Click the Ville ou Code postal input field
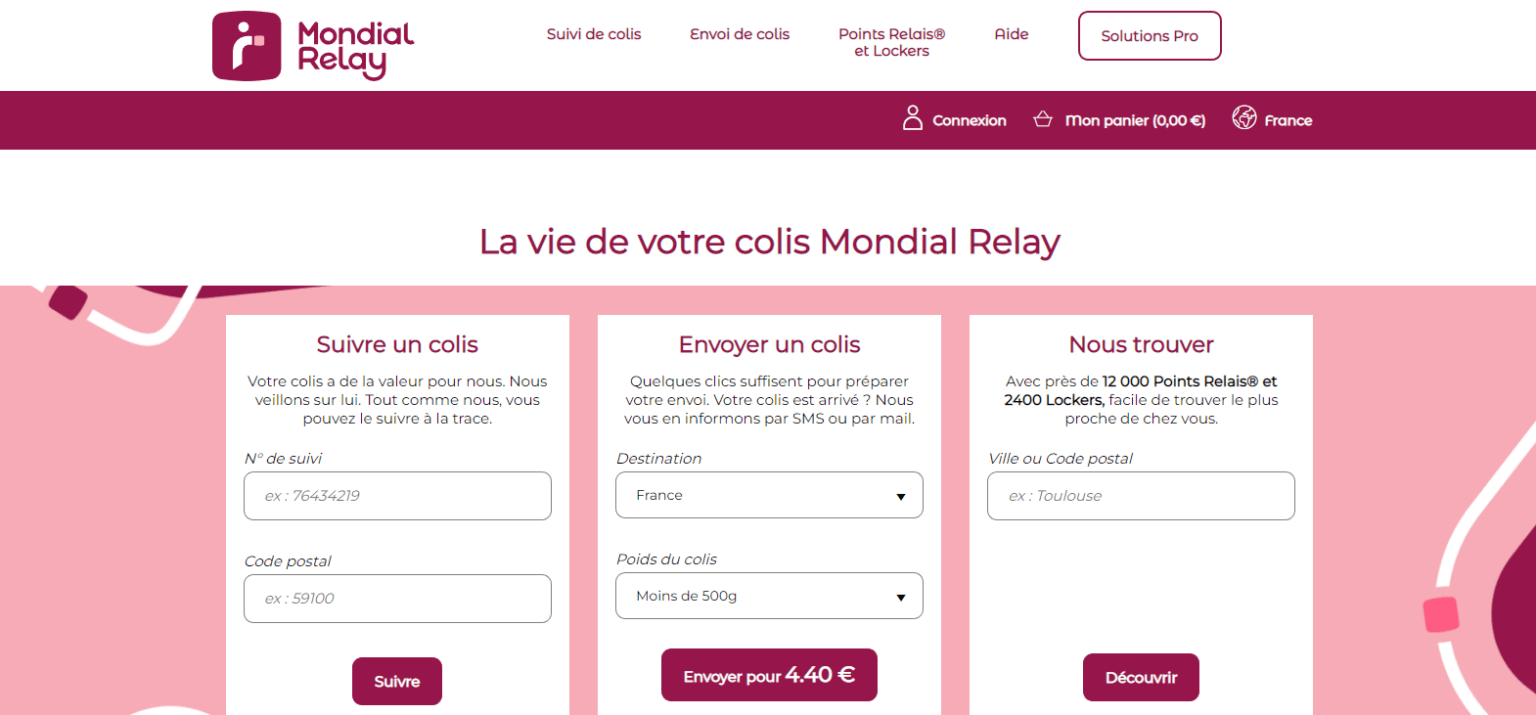Image resolution: width=1536 pixels, height=715 pixels. [1140, 495]
